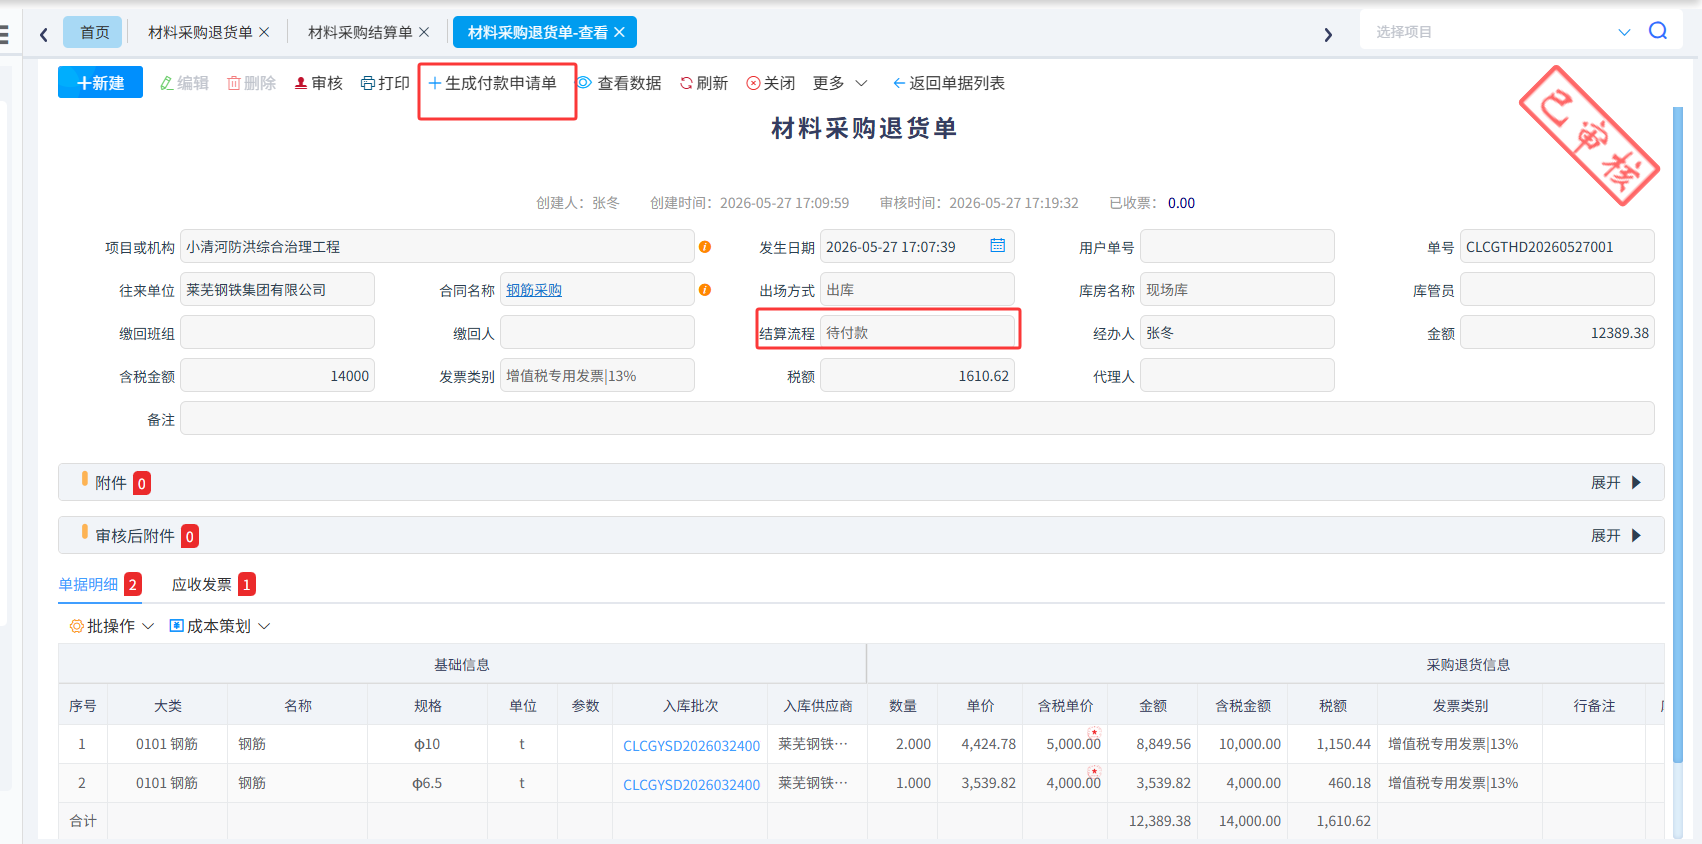Viewport: 1702px width, 844px height.
Task: Expand the 审核后附件 section
Action: (1616, 536)
